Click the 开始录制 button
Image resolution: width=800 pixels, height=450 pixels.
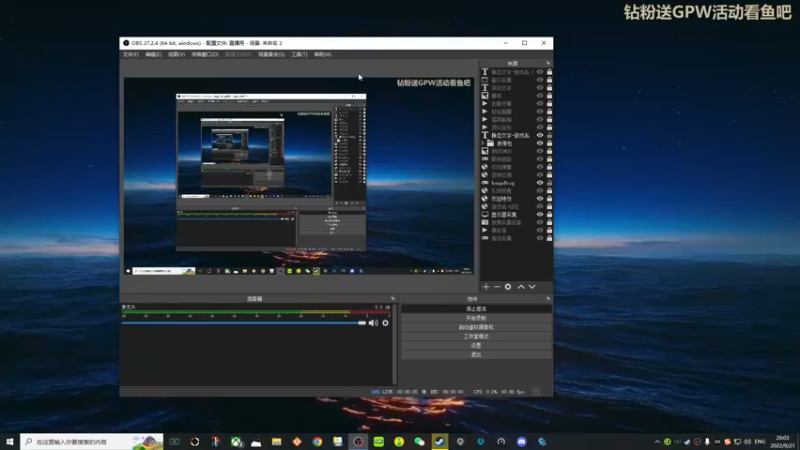pyautogui.click(x=476, y=318)
